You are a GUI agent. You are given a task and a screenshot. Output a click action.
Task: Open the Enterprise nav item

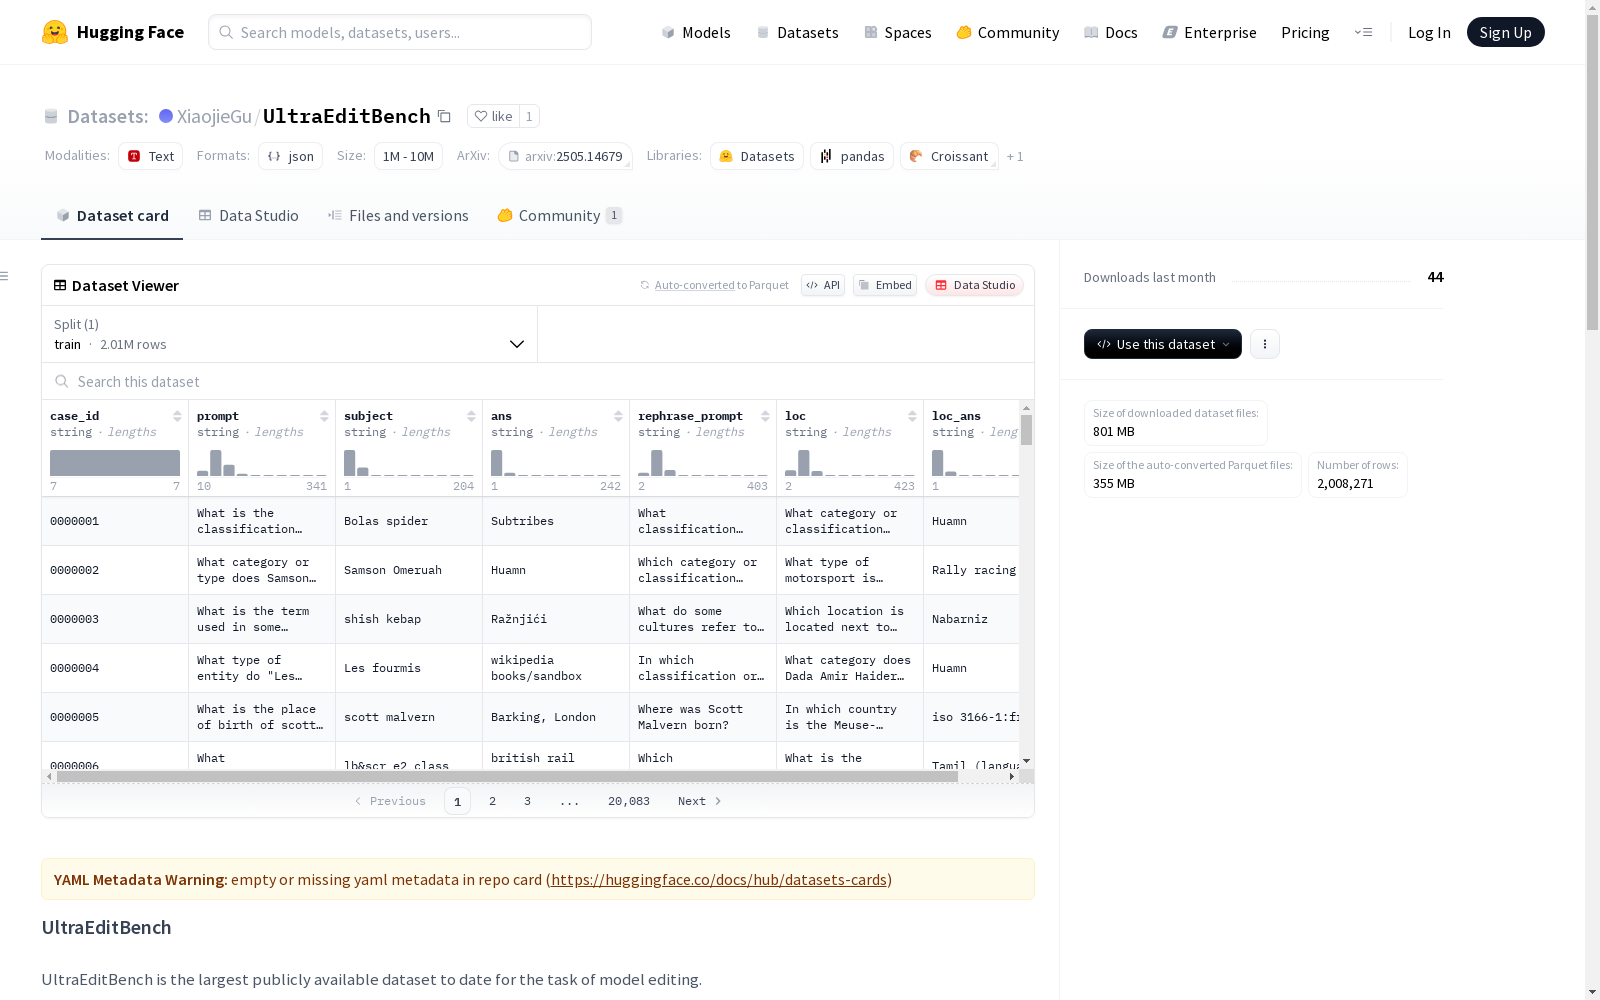click(1210, 32)
